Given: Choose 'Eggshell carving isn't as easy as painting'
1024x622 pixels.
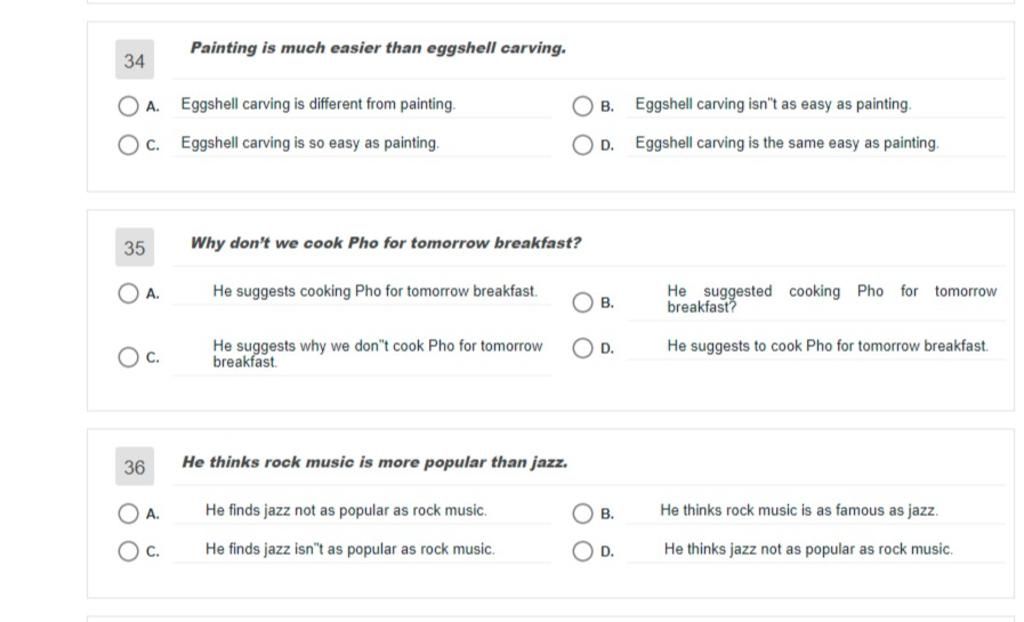Looking at the screenshot, I should tap(582, 106).
